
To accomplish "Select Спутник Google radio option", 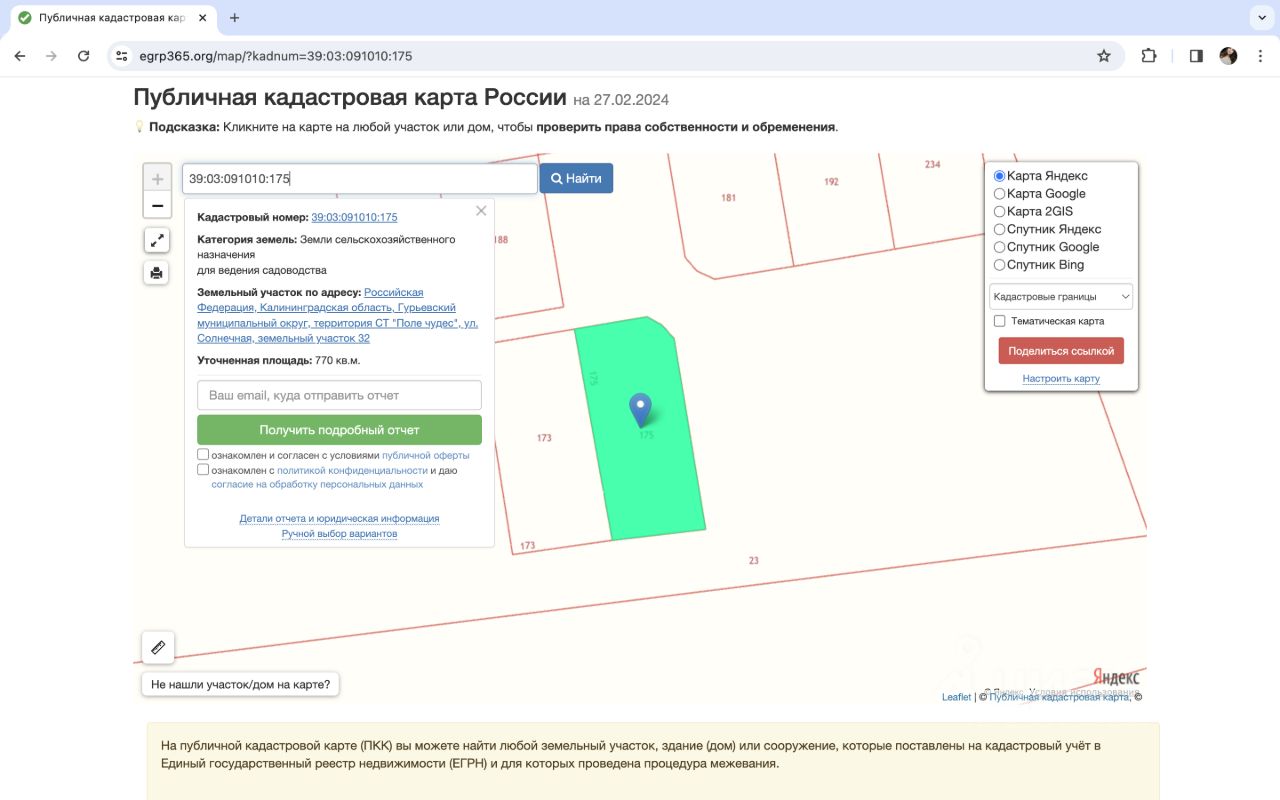I will [x=999, y=247].
